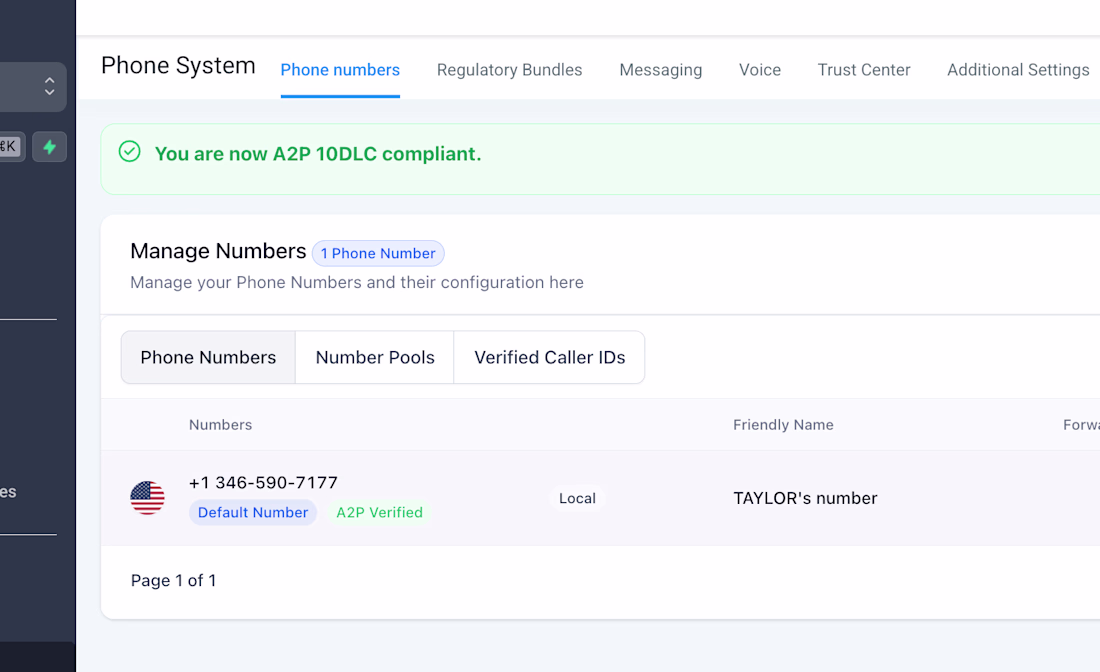Viewport: 1100px width, 672px height.
Task: Click the ⌘K search shortcut badge
Action: pos(10,147)
